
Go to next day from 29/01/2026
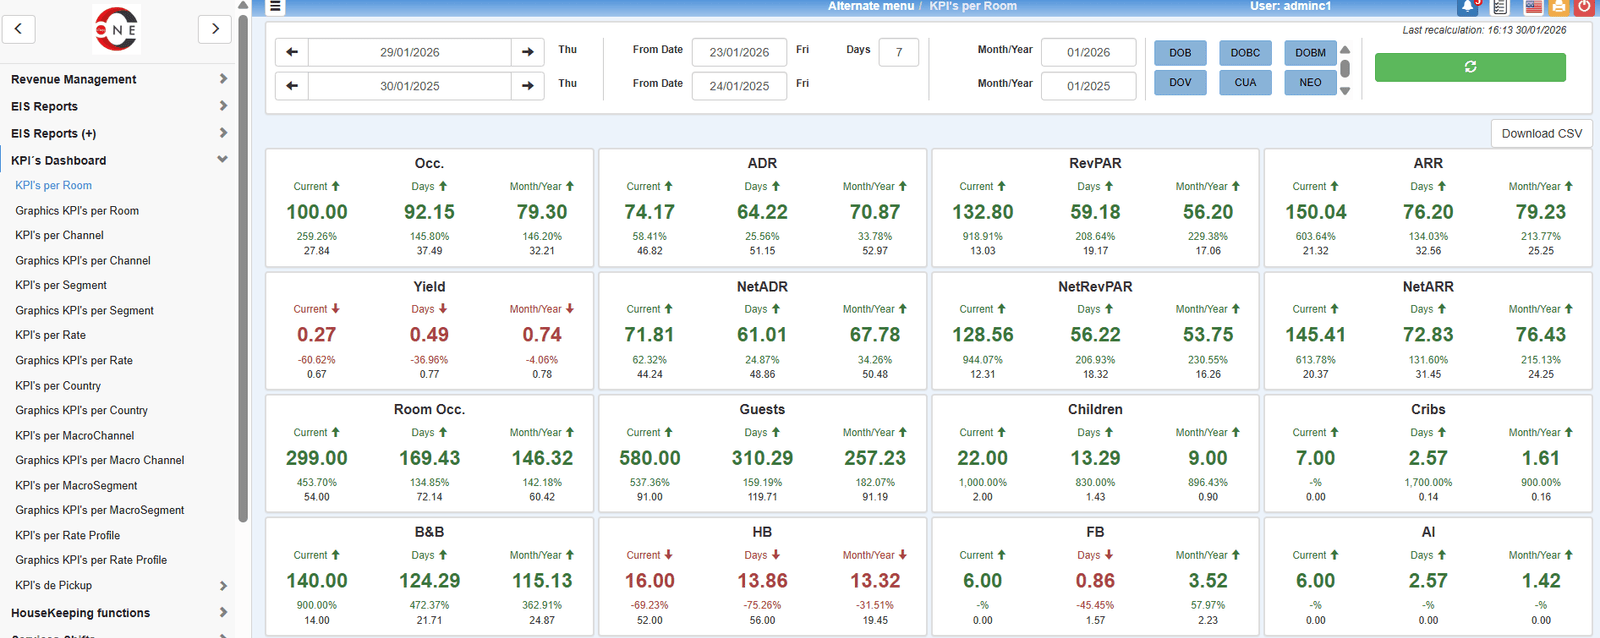(528, 52)
